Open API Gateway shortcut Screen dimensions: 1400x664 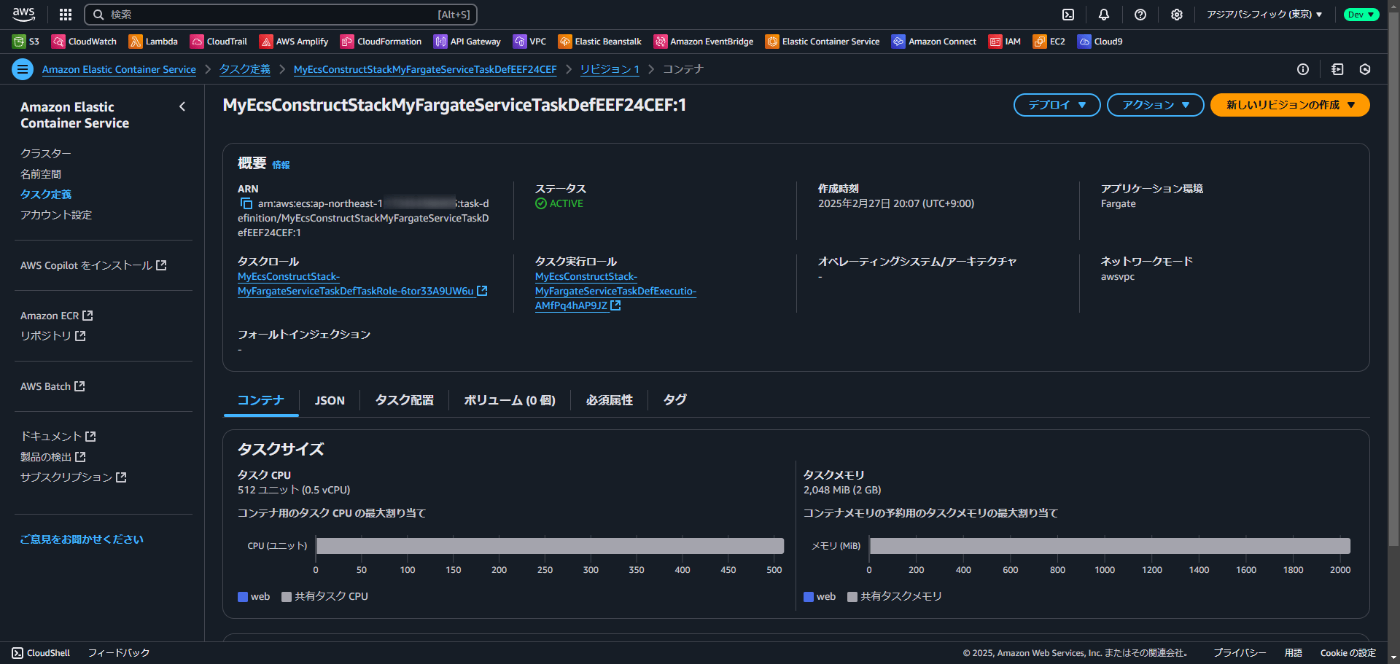tap(467, 42)
